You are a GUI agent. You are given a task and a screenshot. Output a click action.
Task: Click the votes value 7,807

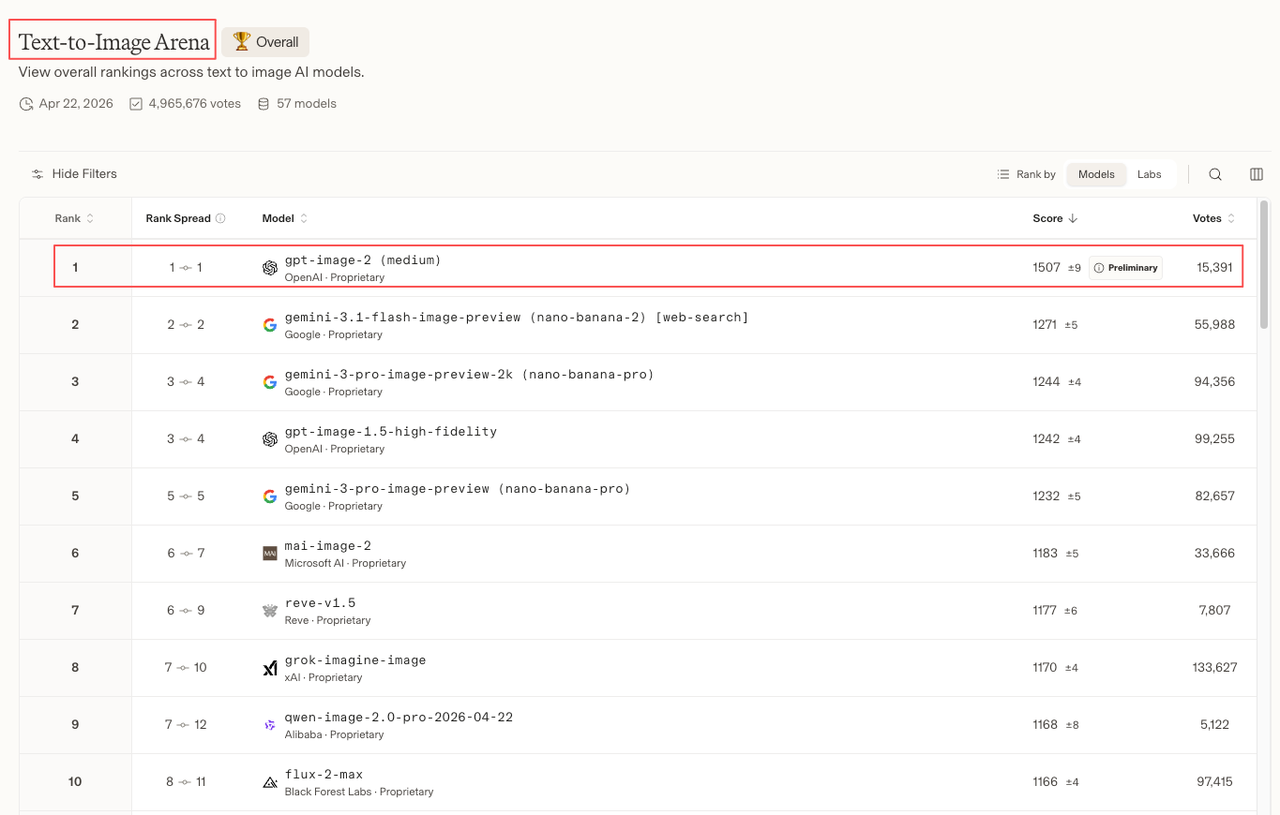[x=1214, y=610]
